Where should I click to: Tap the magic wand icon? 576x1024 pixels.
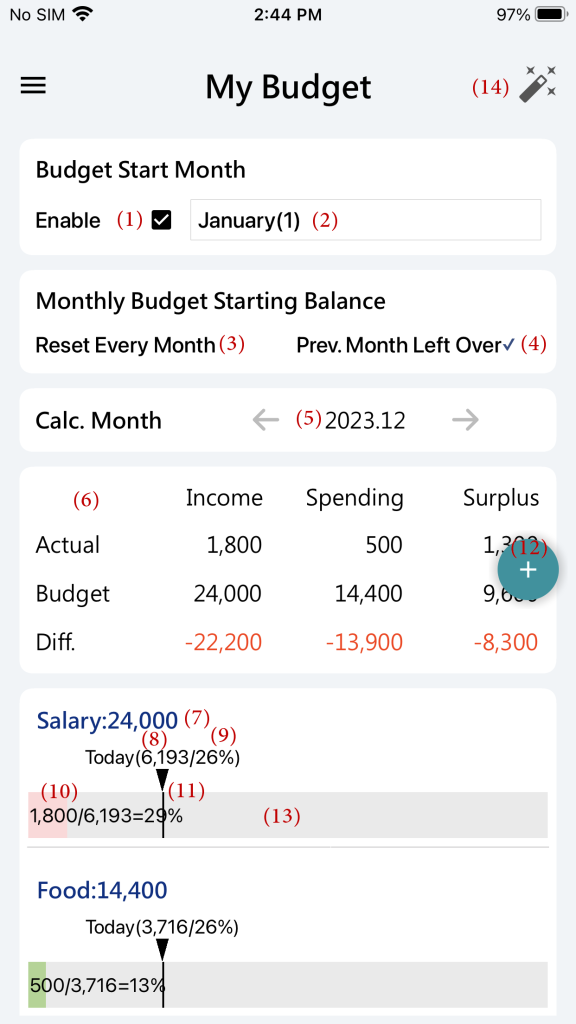538,84
